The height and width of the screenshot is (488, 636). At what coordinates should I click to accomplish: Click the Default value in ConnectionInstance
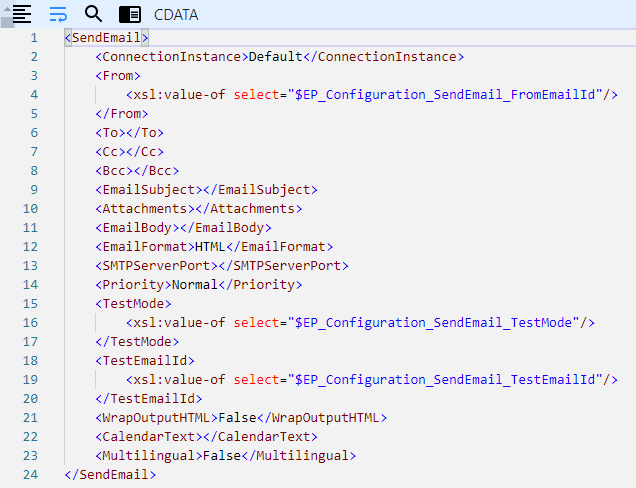[x=275, y=57]
